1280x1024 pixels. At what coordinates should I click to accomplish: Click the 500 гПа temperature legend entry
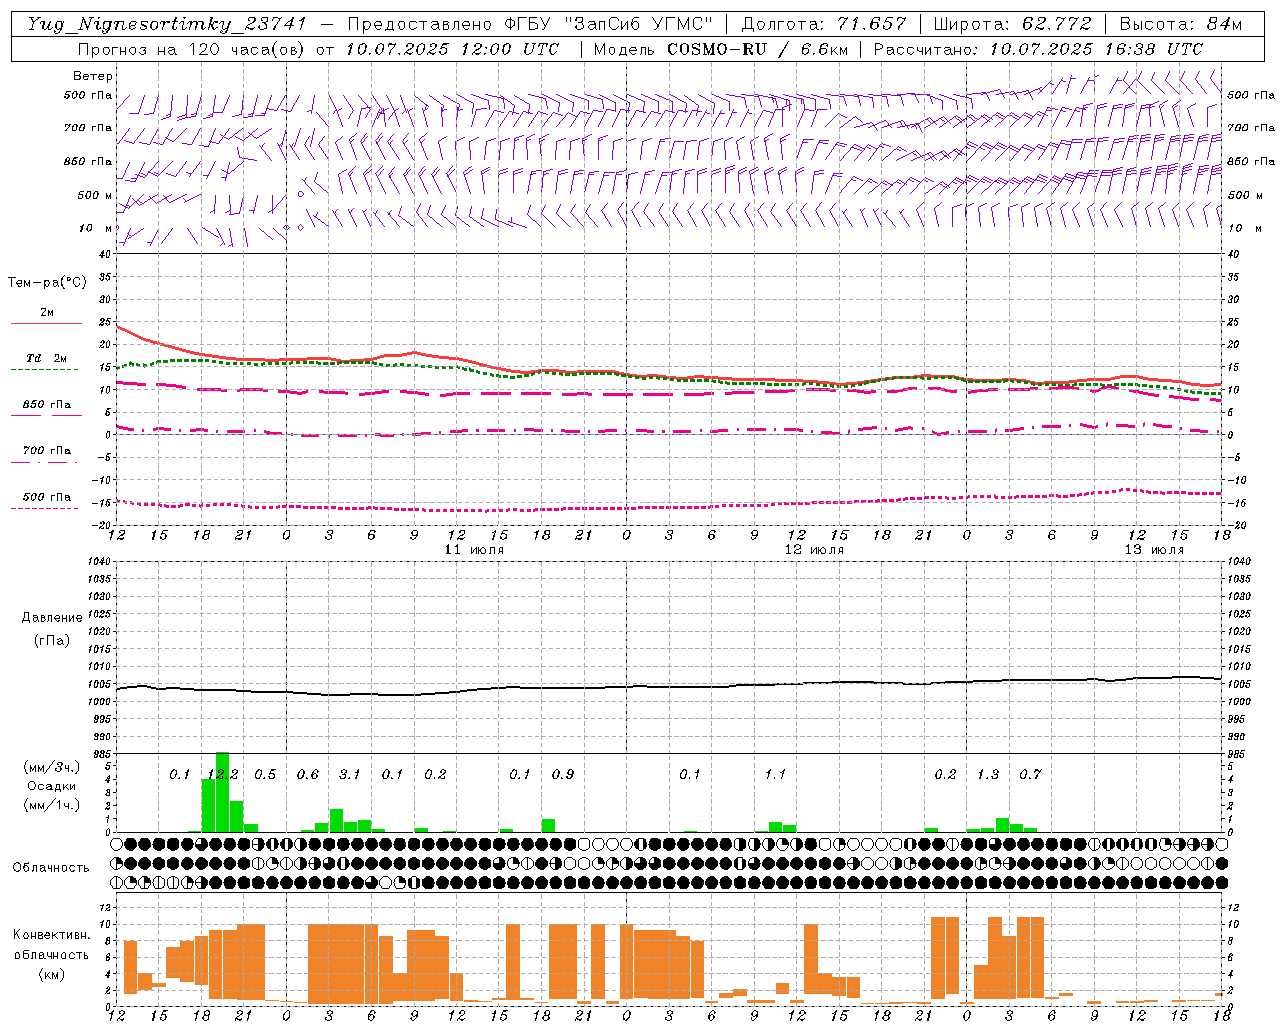tap(47, 497)
